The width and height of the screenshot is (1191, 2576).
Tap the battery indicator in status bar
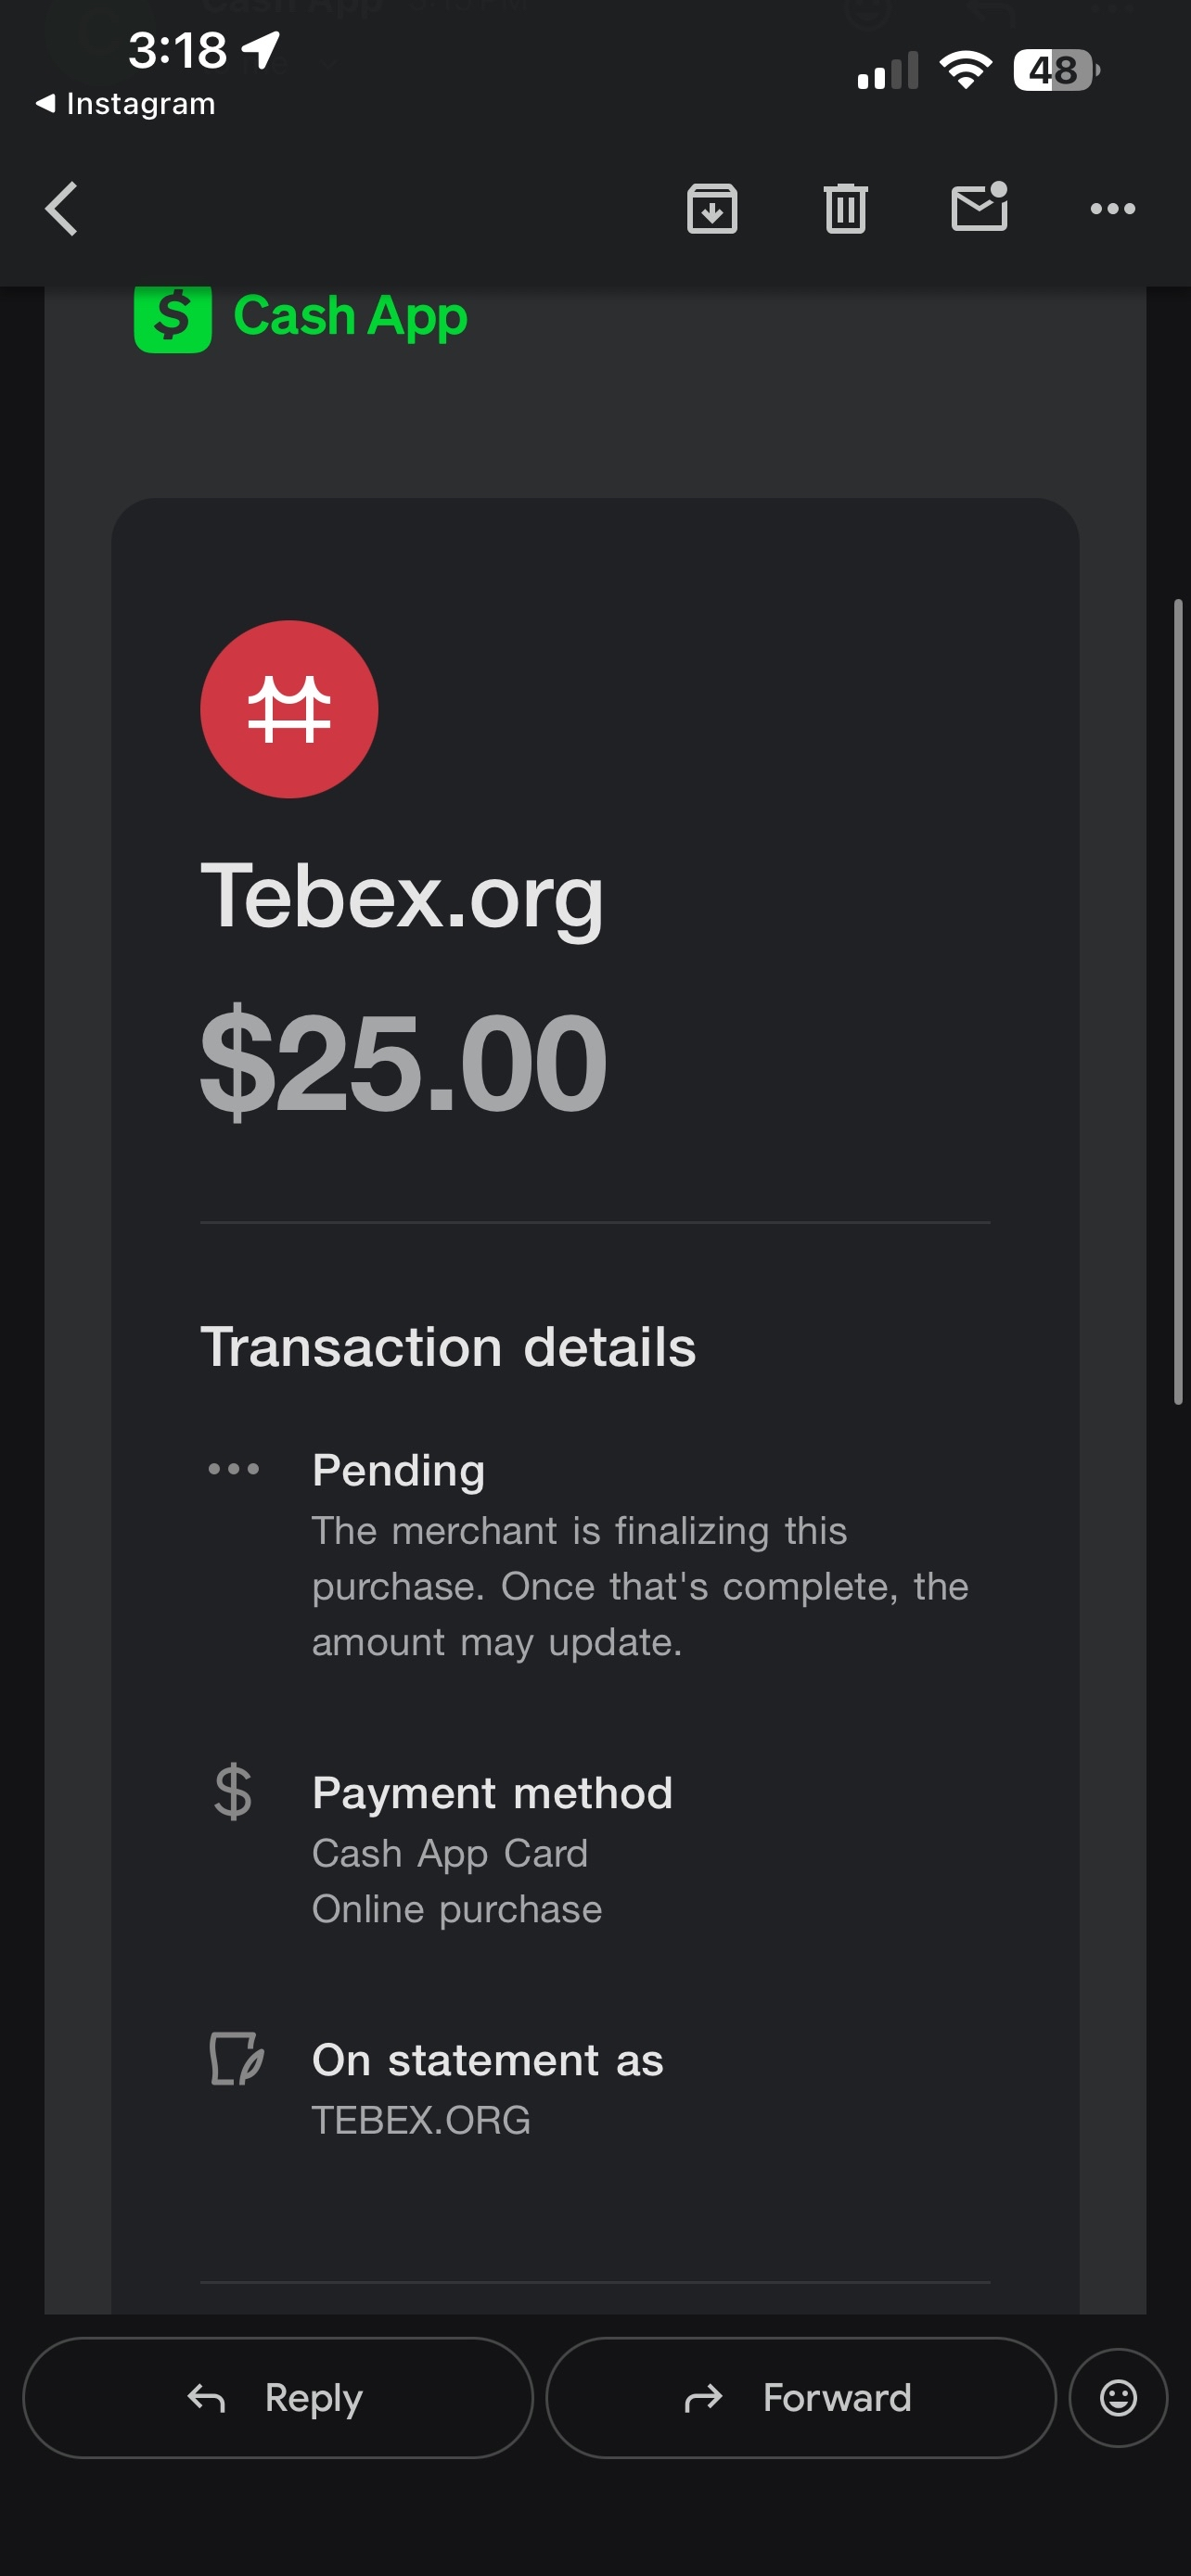(x=1055, y=70)
